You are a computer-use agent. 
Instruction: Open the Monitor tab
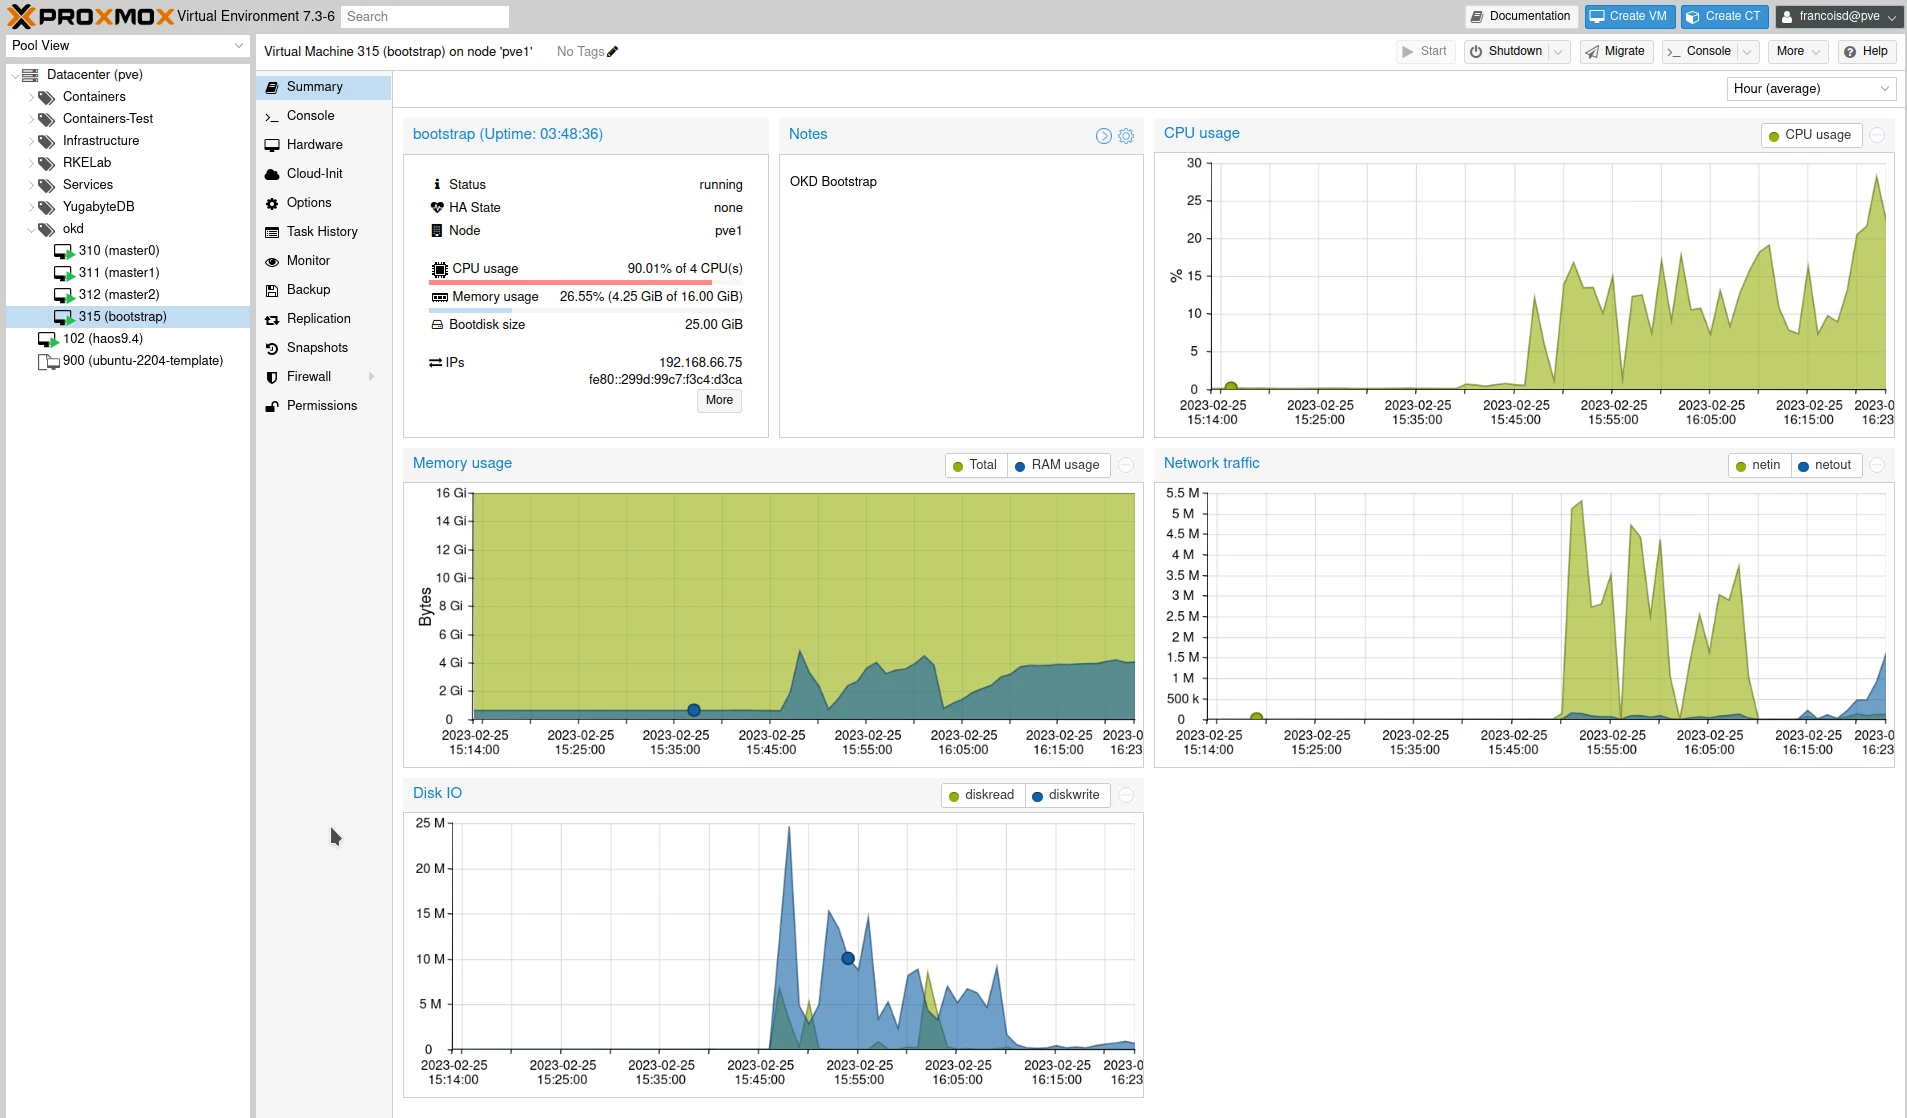[323, 262]
